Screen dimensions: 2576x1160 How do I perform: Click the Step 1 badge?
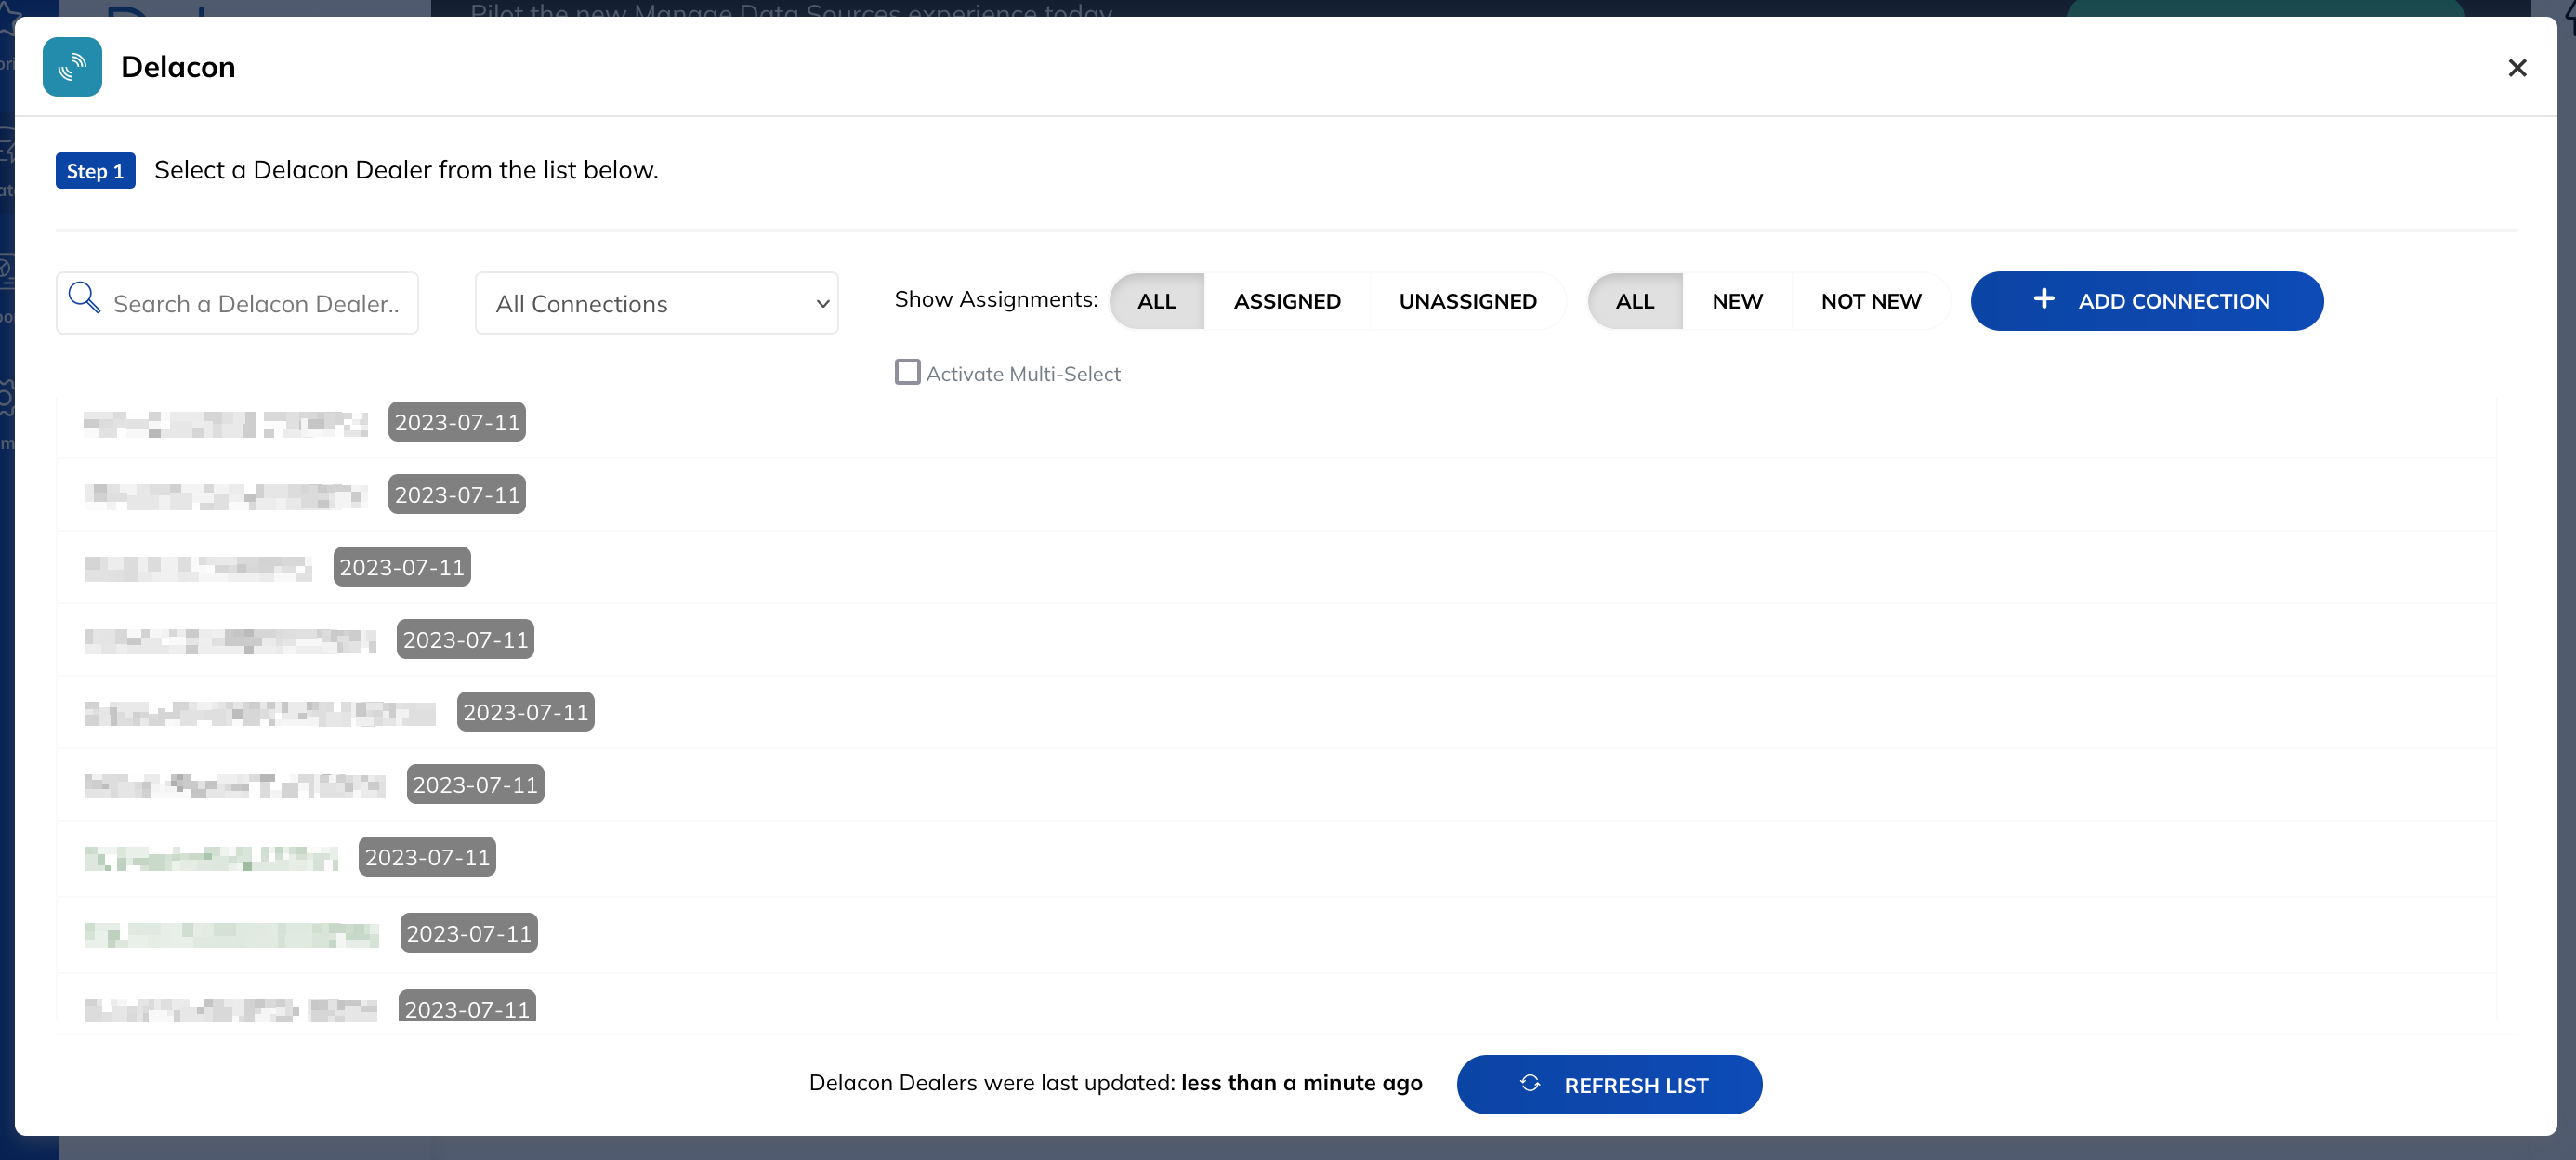point(95,171)
